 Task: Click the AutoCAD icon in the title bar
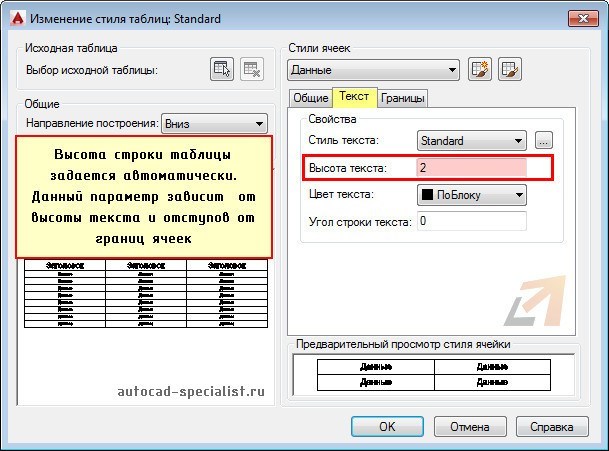(15, 17)
